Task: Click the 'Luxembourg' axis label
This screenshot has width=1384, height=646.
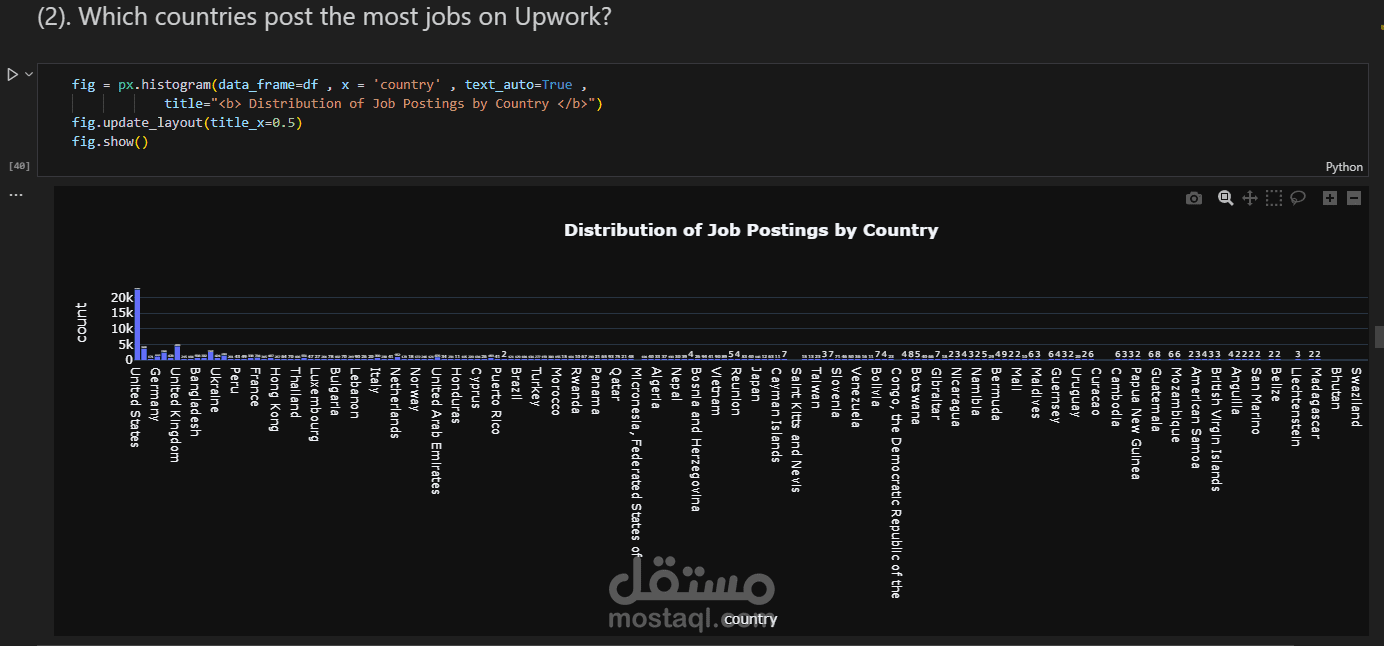Action: point(315,403)
